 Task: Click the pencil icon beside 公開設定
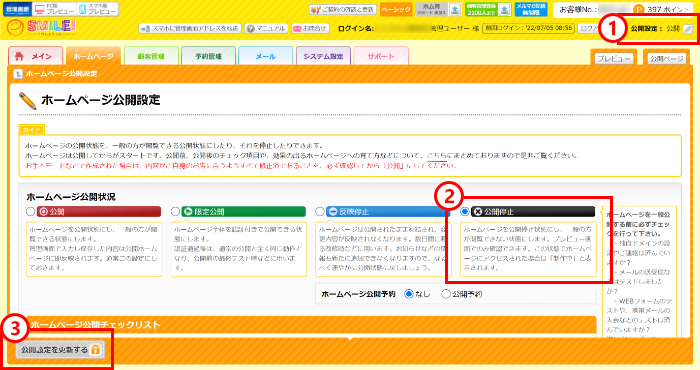click(x=688, y=29)
